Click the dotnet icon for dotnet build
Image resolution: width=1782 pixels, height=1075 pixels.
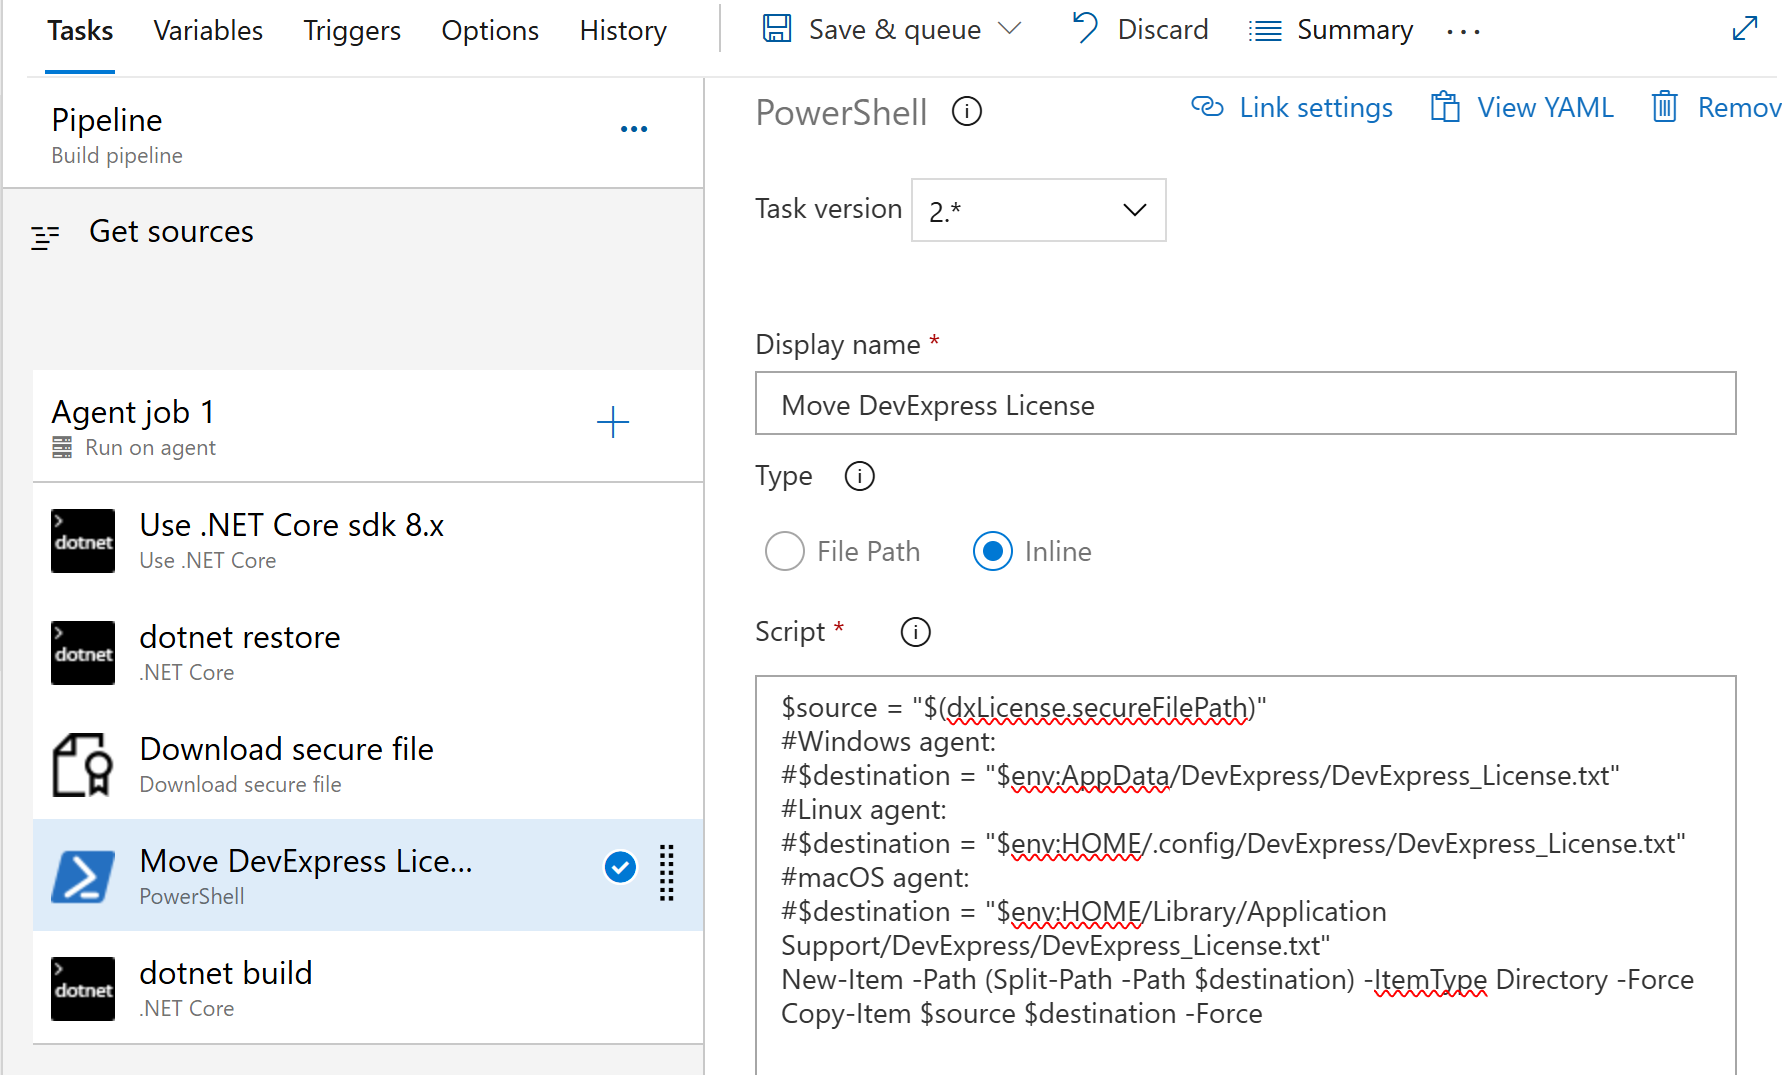click(83, 989)
